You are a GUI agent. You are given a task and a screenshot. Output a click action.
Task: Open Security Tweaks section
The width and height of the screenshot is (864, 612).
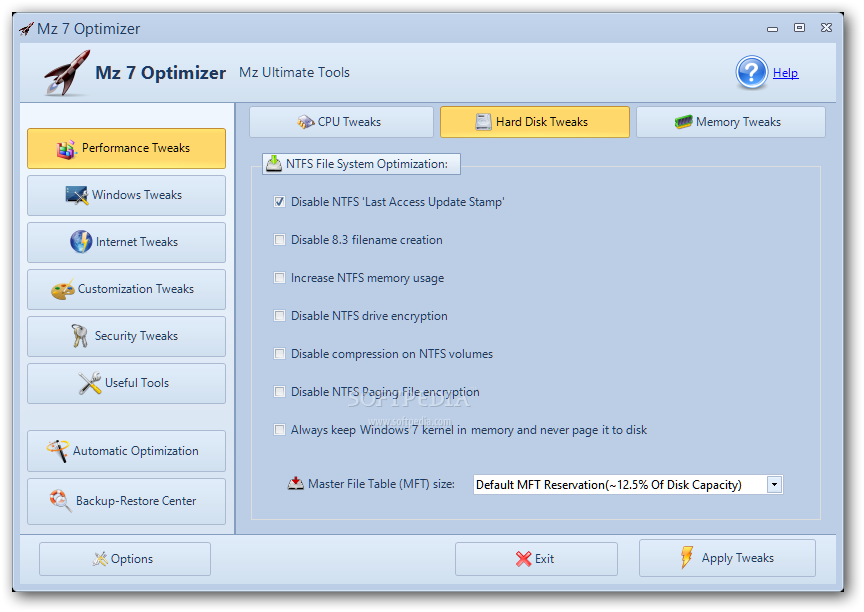126,336
